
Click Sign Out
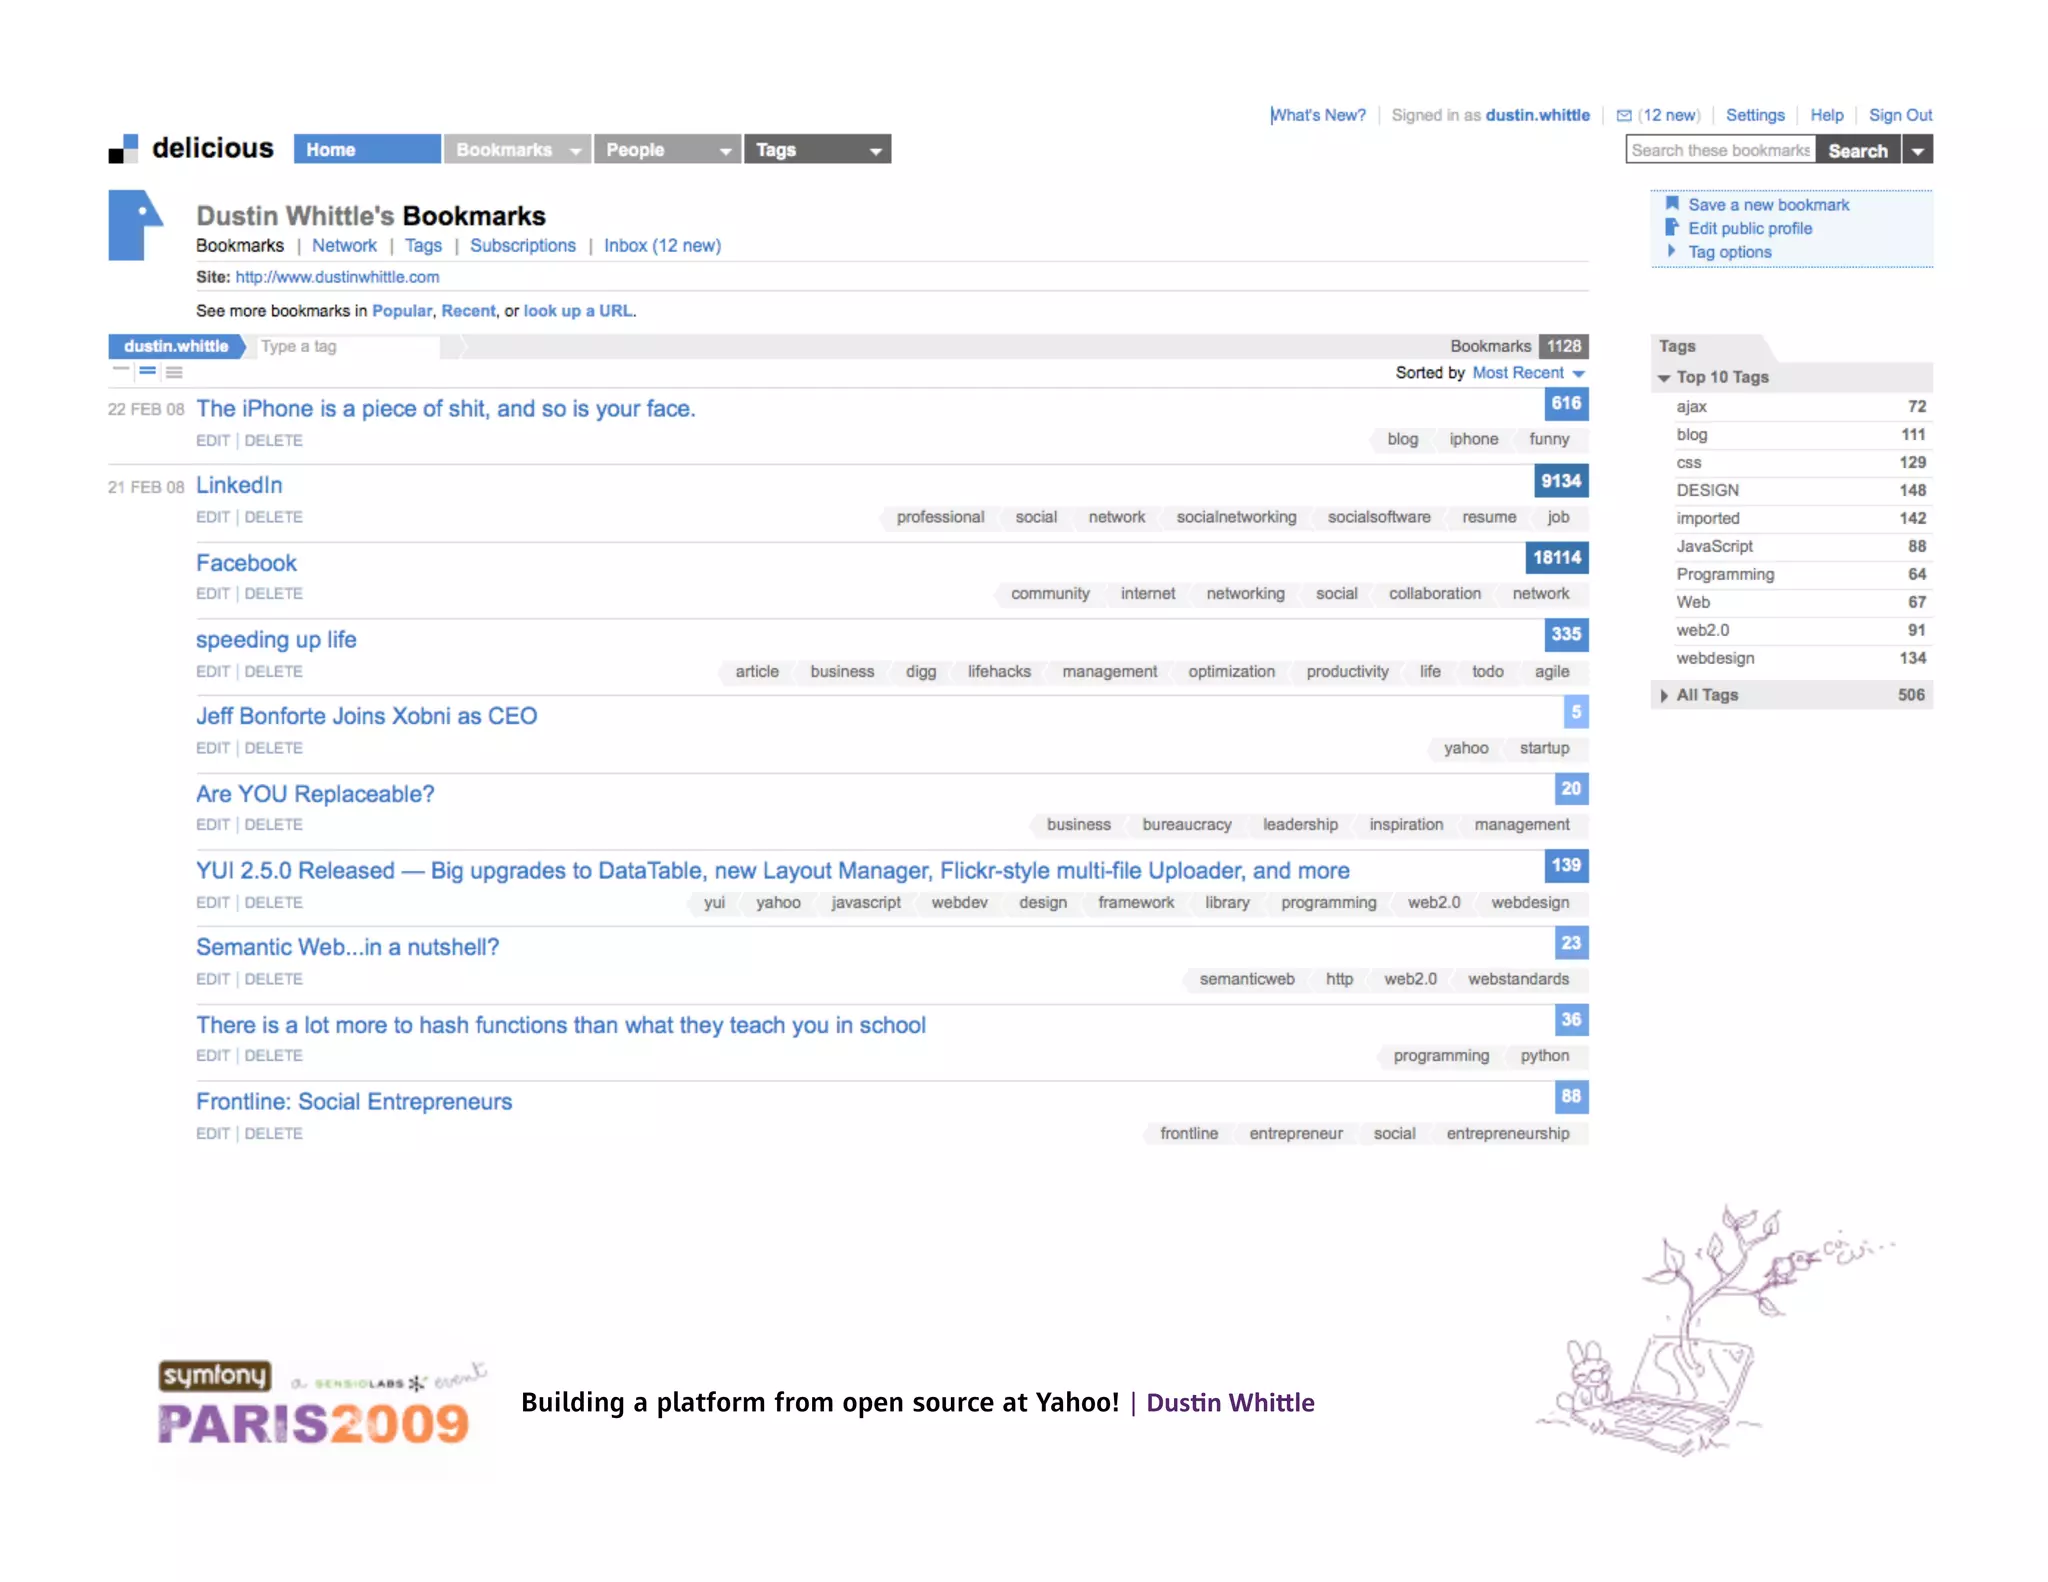coord(1900,115)
